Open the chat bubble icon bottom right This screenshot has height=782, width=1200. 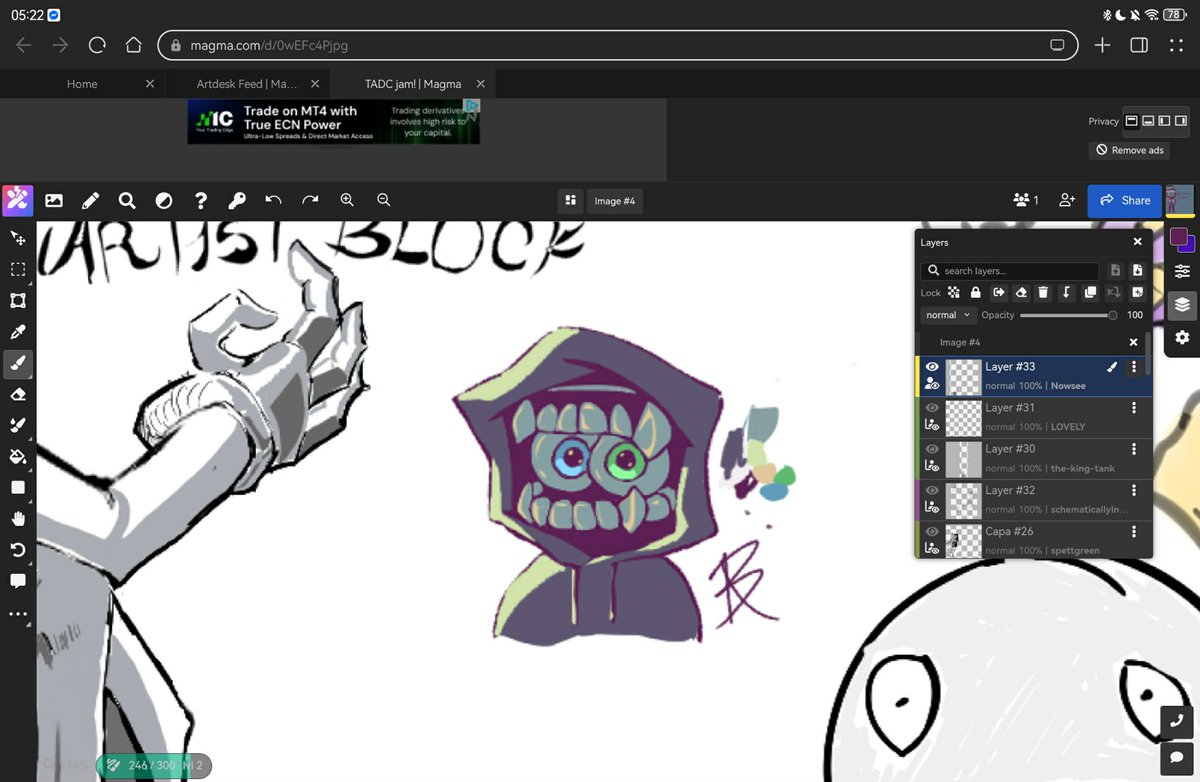pyautogui.click(x=1177, y=758)
